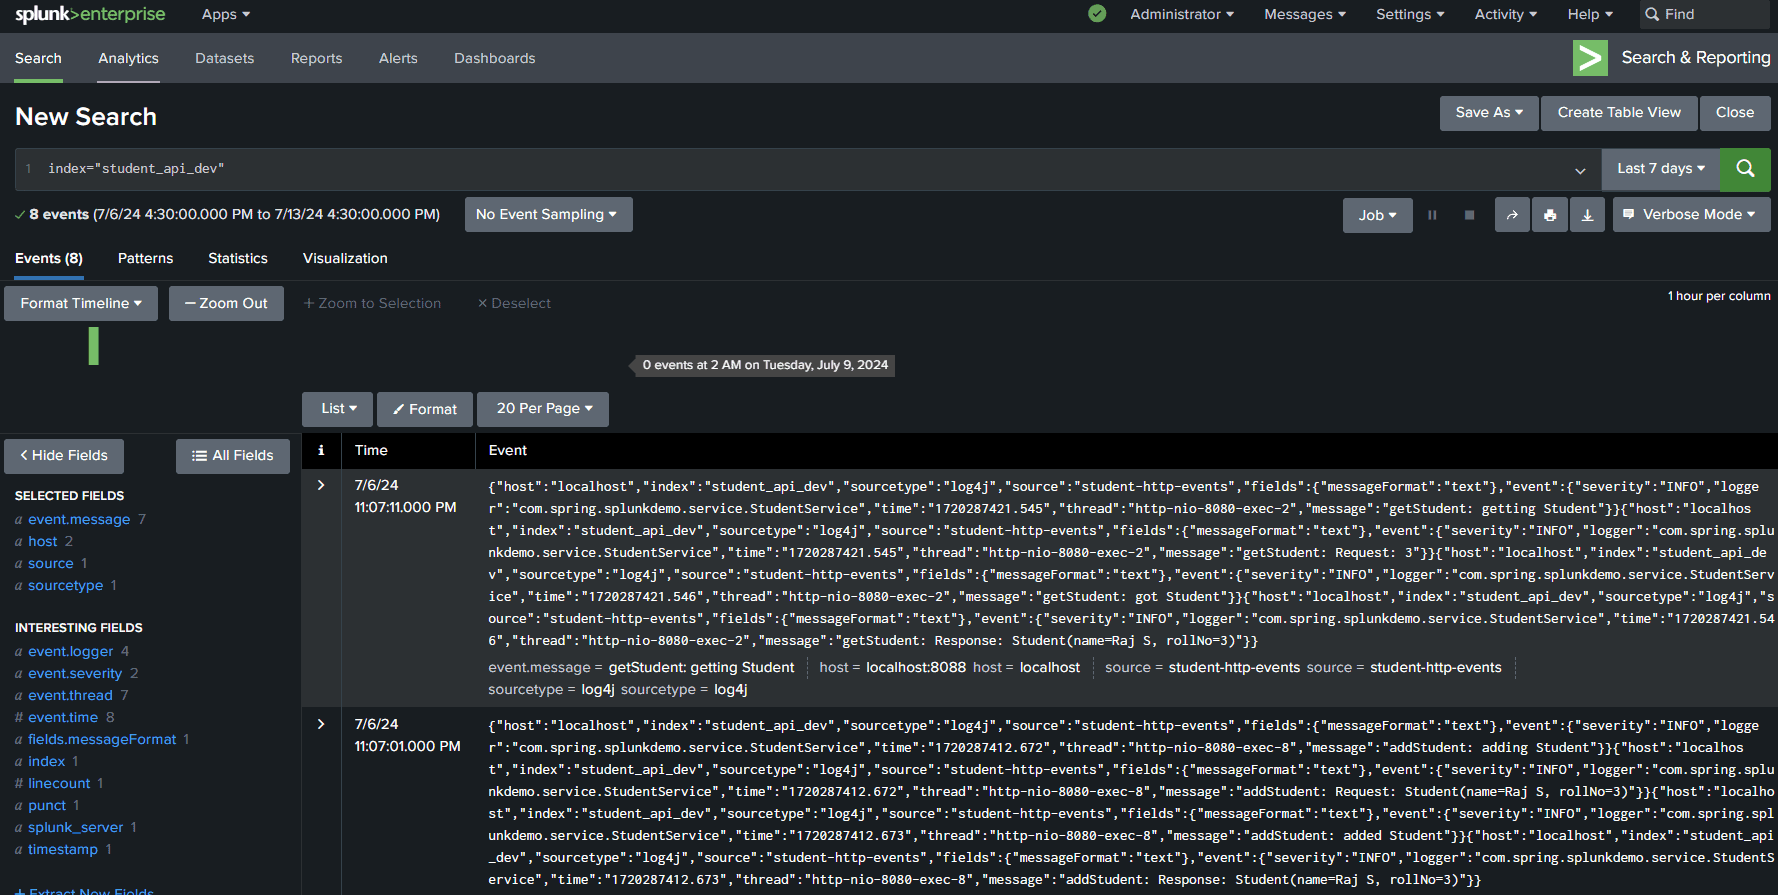Expand the search bar with chevron
Screen dimensions: 1778x895
[x=1580, y=170]
